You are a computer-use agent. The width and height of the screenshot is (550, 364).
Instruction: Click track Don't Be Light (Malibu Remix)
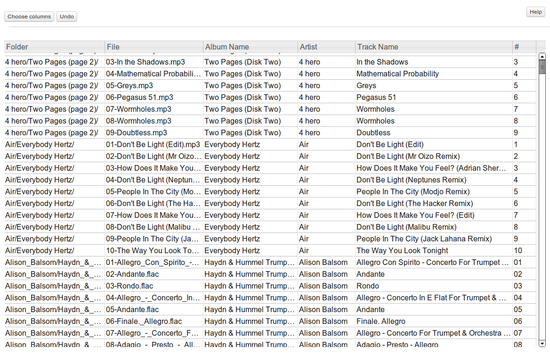click(x=407, y=227)
